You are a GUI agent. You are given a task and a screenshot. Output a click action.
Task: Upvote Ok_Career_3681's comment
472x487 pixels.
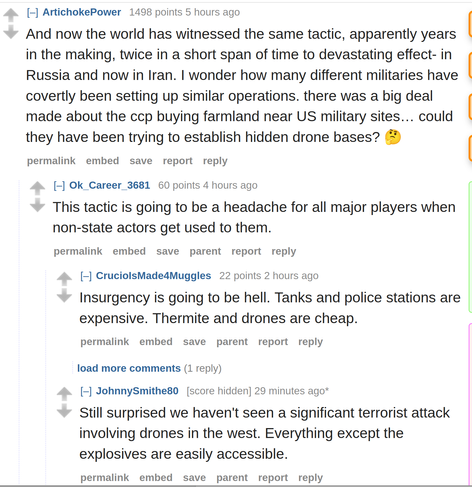[x=37, y=188]
